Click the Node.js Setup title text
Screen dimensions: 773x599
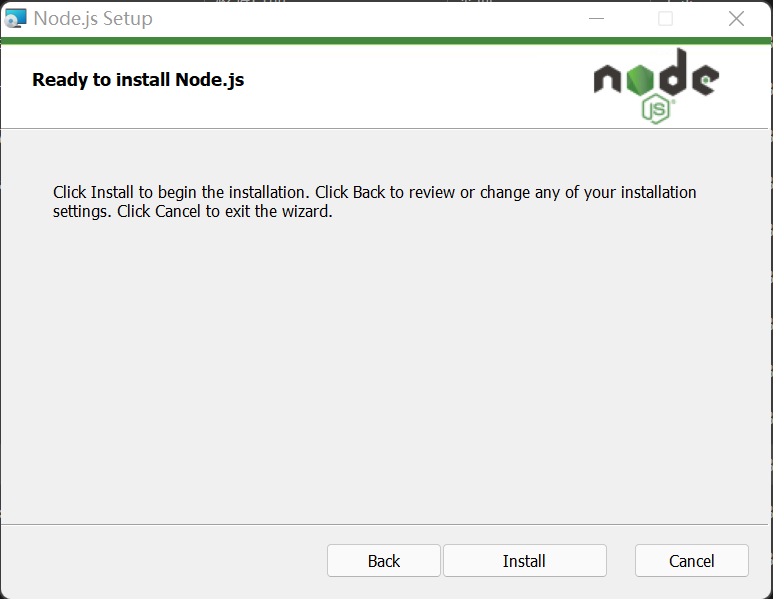tap(93, 19)
